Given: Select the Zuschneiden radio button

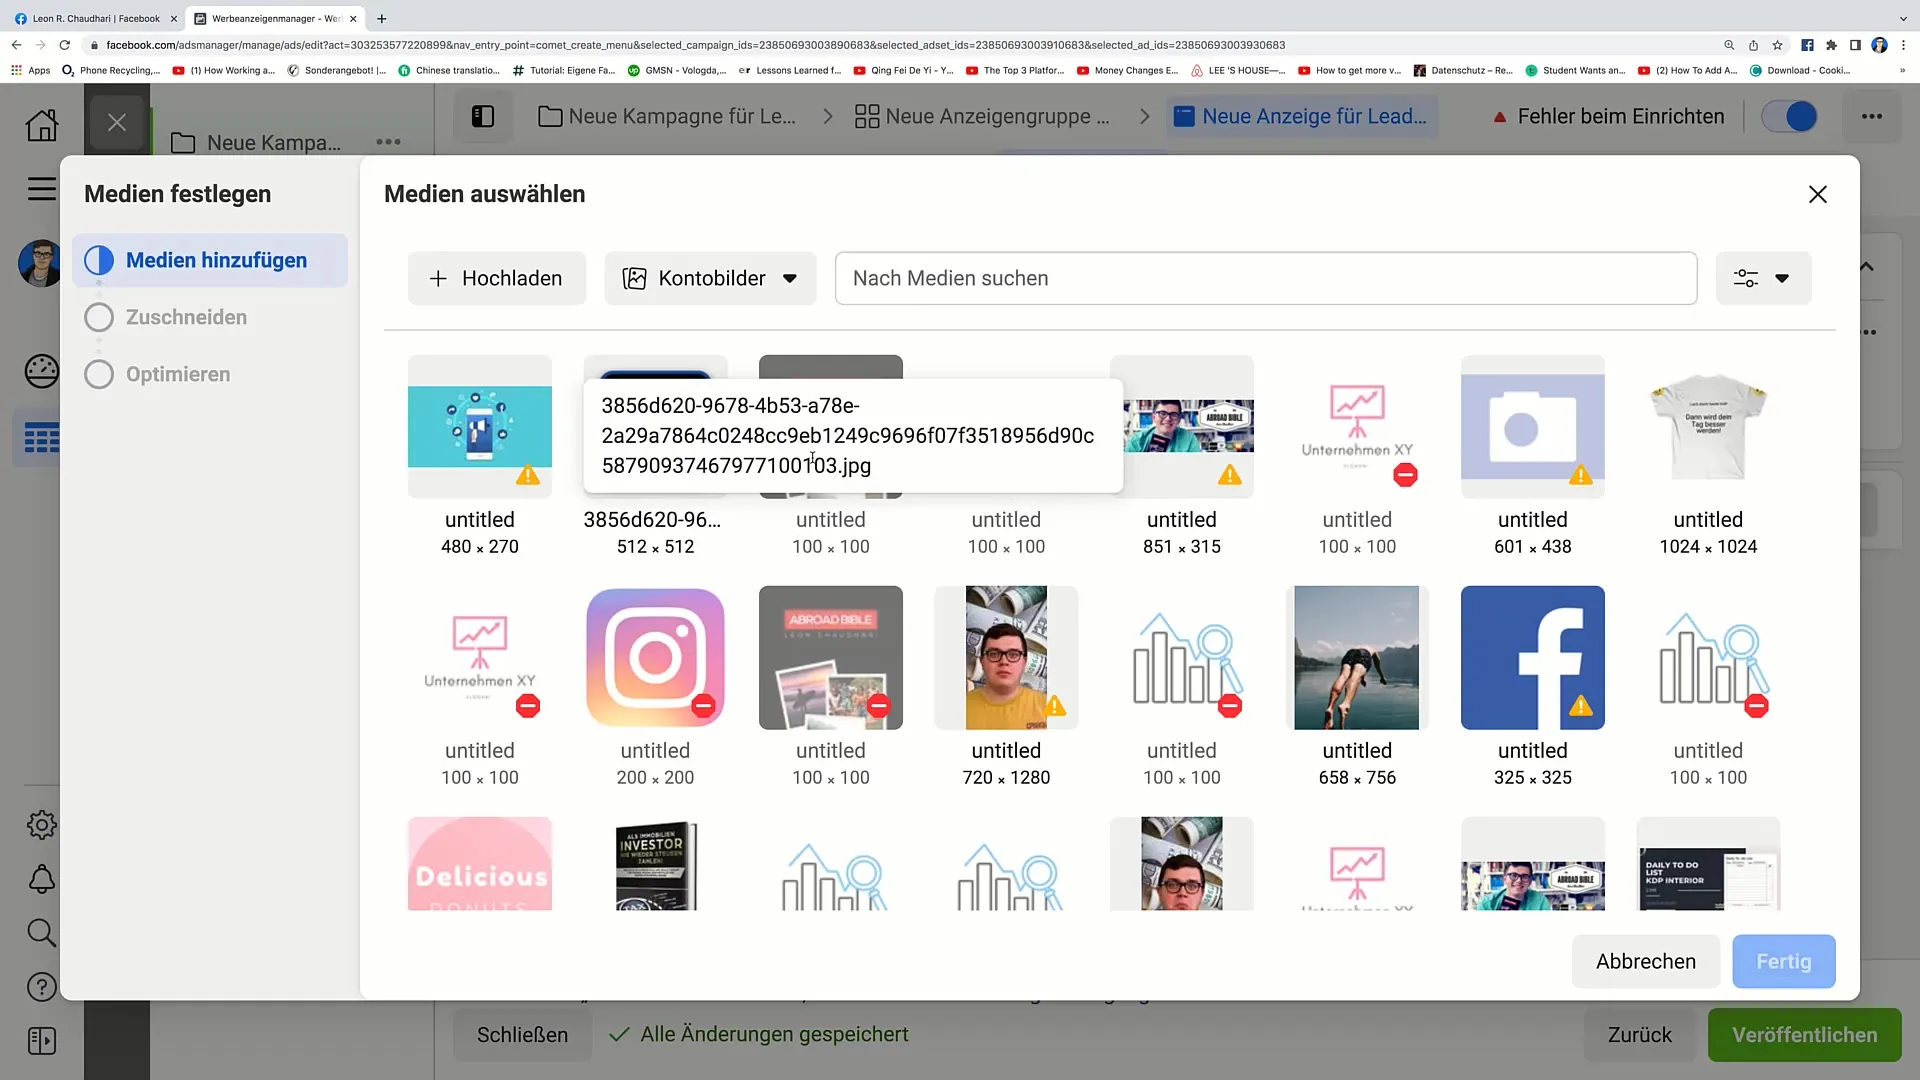Looking at the screenshot, I should click(98, 316).
